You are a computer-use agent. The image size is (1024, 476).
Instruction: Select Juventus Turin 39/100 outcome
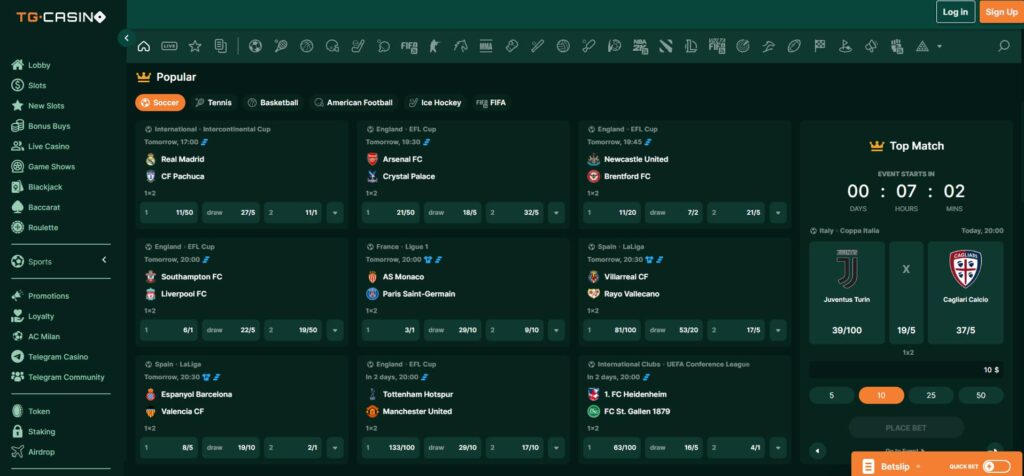[x=846, y=293]
